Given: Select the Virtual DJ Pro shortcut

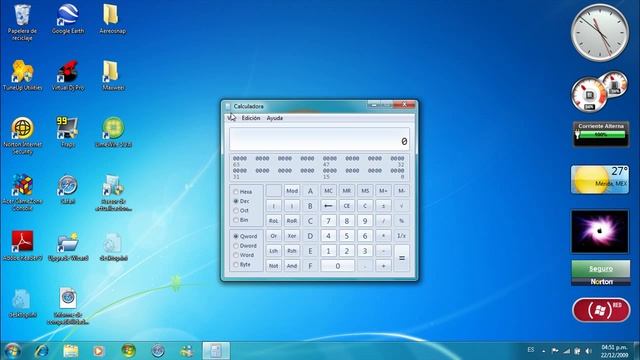Looking at the screenshot, I should pyautogui.click(x=68, y=76).
